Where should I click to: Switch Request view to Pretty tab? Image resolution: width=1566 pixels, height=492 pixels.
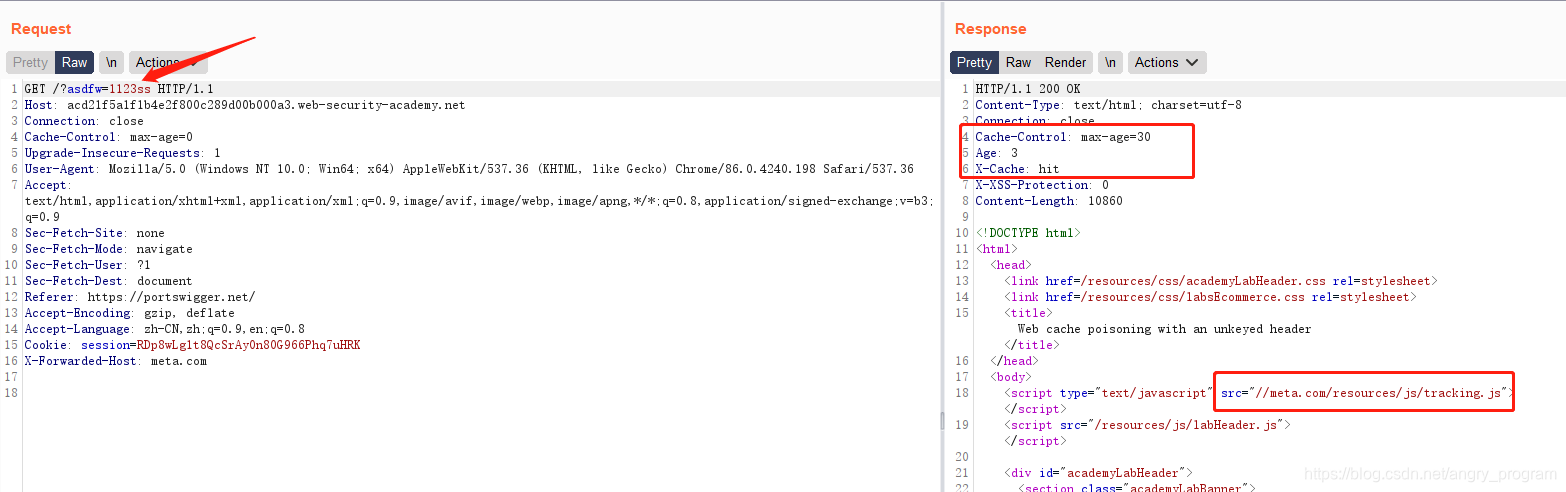[x=30, y=62]
